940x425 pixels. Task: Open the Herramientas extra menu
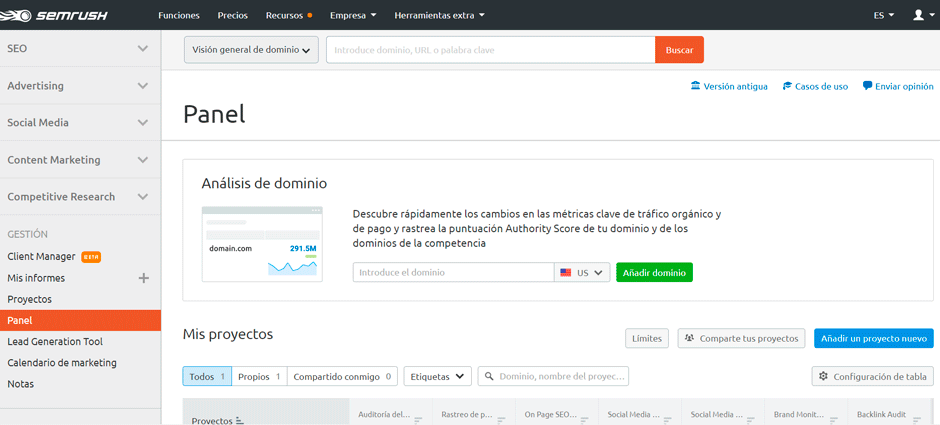tap(439, 16)
